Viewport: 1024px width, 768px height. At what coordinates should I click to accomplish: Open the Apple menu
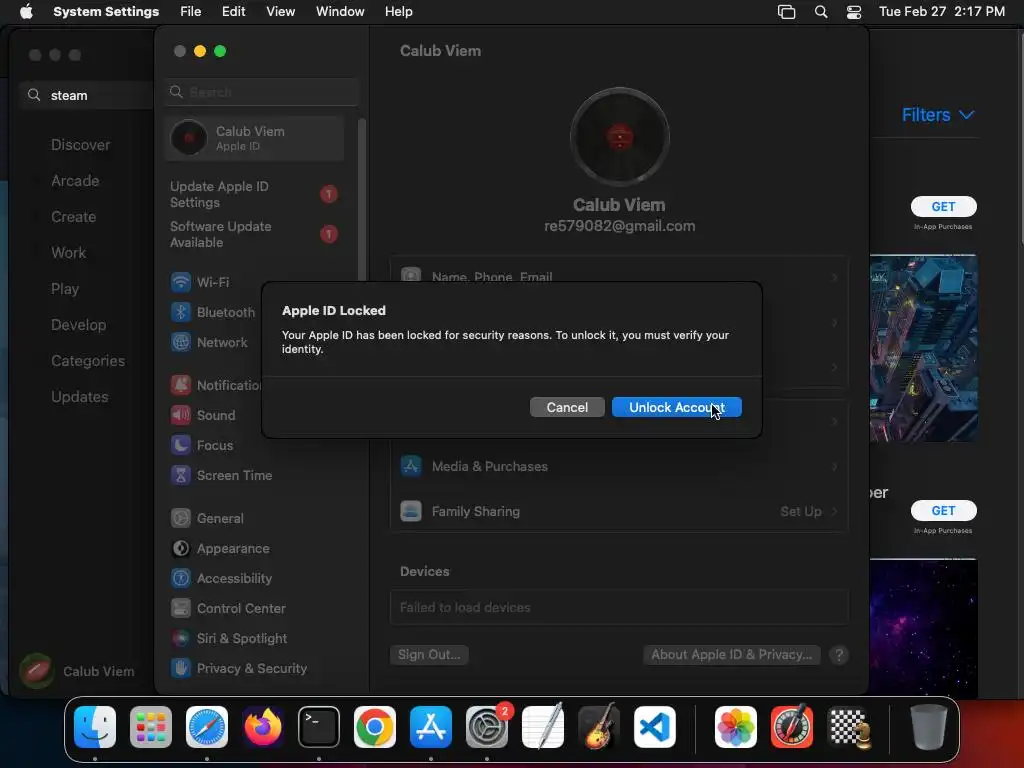[26, 11]
